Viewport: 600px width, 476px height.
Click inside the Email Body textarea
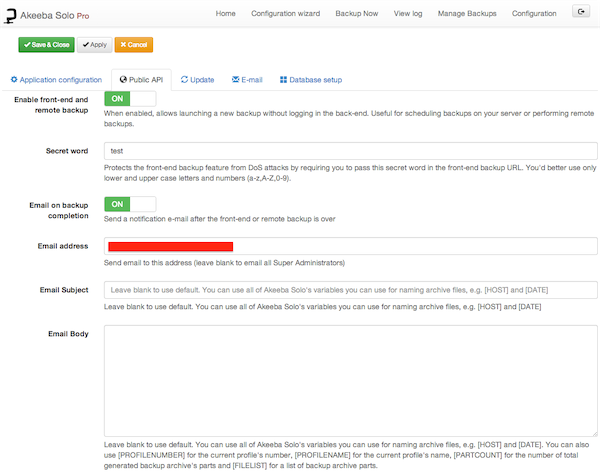click(x=351, y=381)
